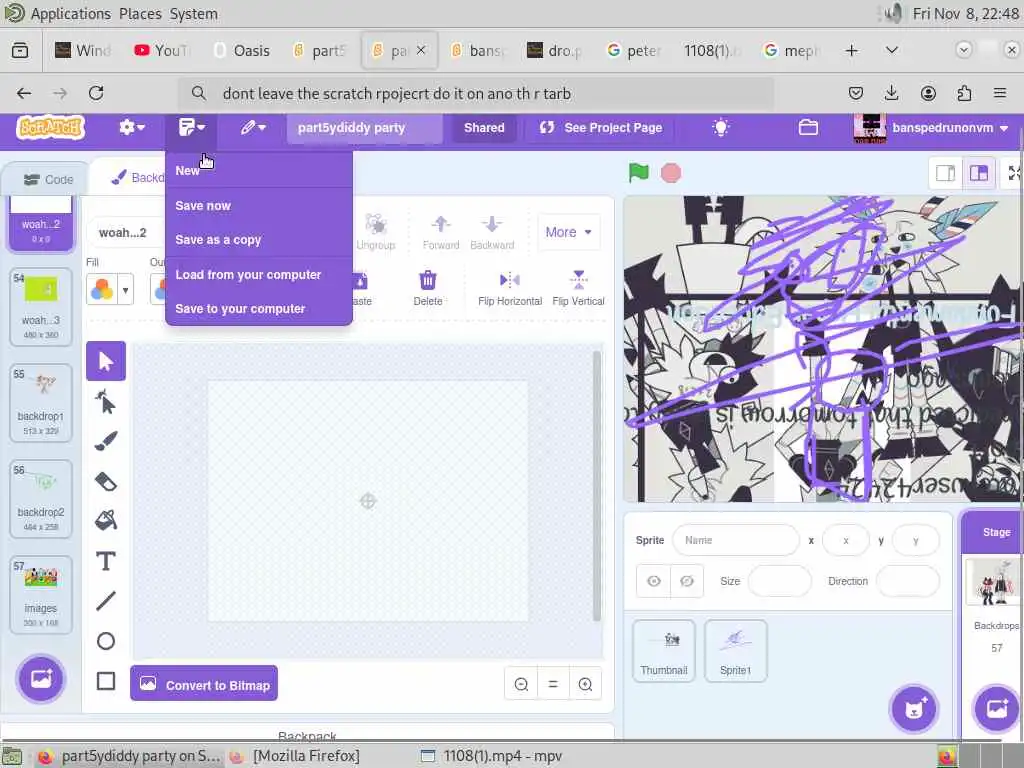Select backdrop woah...3 thumbnail
Screen dimensions: 1024x768
point(40,306)
